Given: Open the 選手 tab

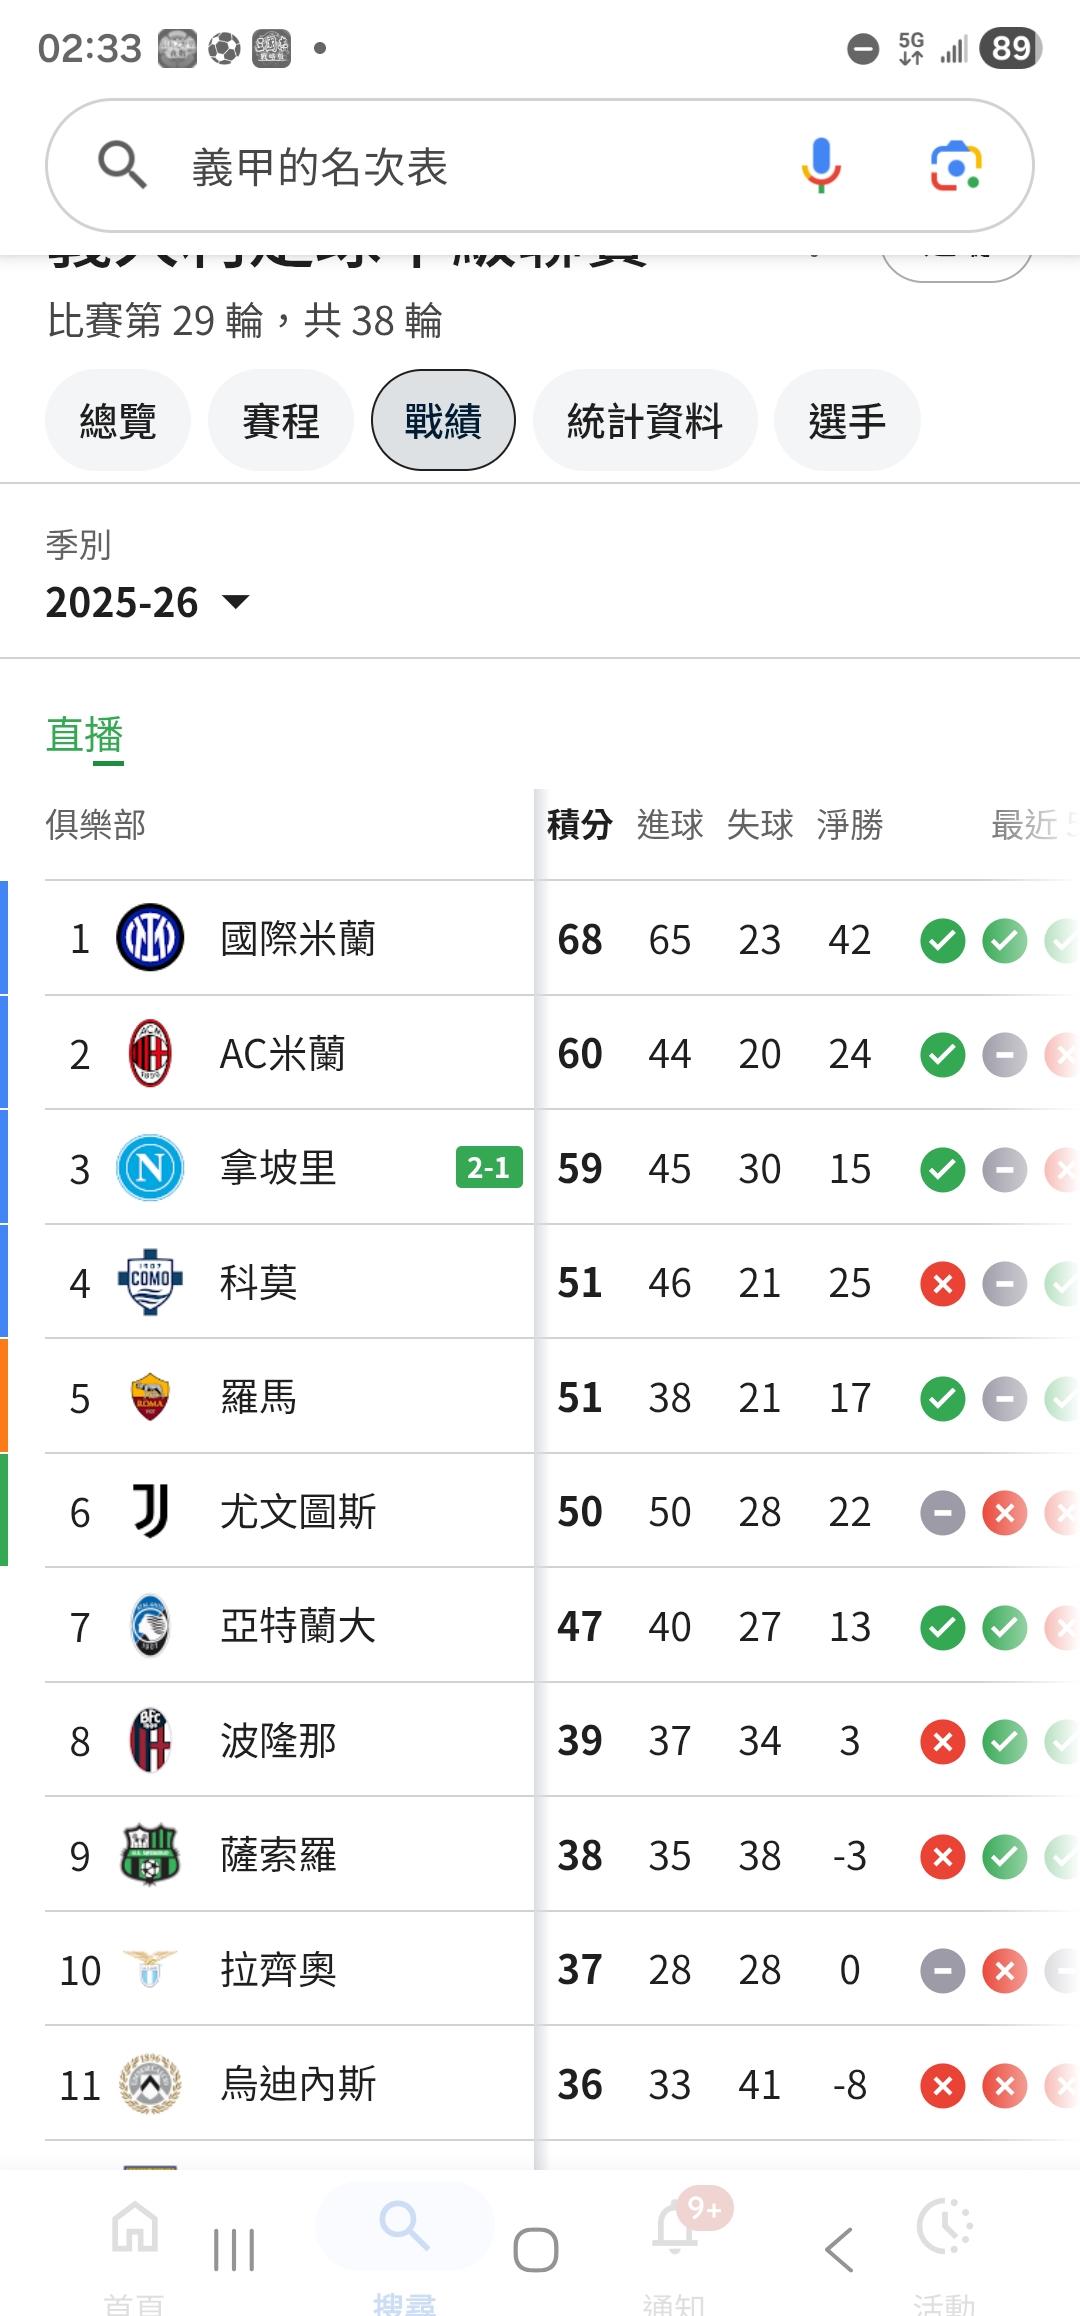Looking at the screenshot, I should pos(847,420).
